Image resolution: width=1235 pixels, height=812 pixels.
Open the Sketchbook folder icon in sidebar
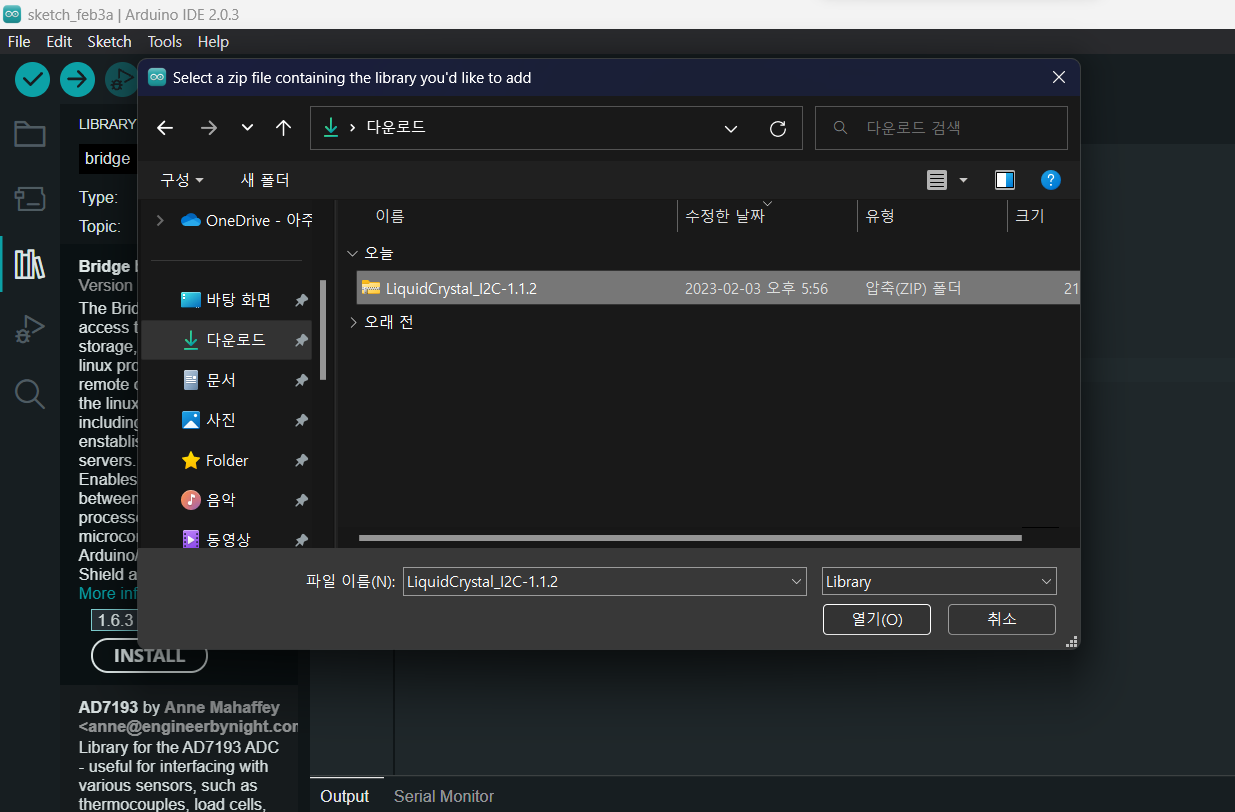[29, 134]
